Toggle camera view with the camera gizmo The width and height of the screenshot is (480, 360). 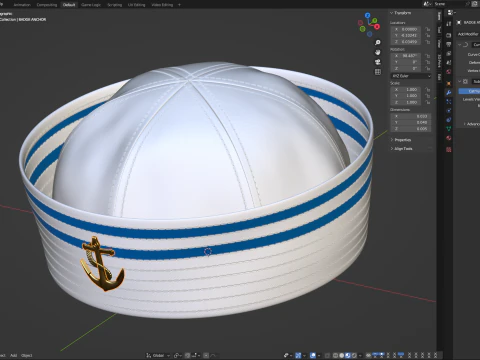point(378,62)
